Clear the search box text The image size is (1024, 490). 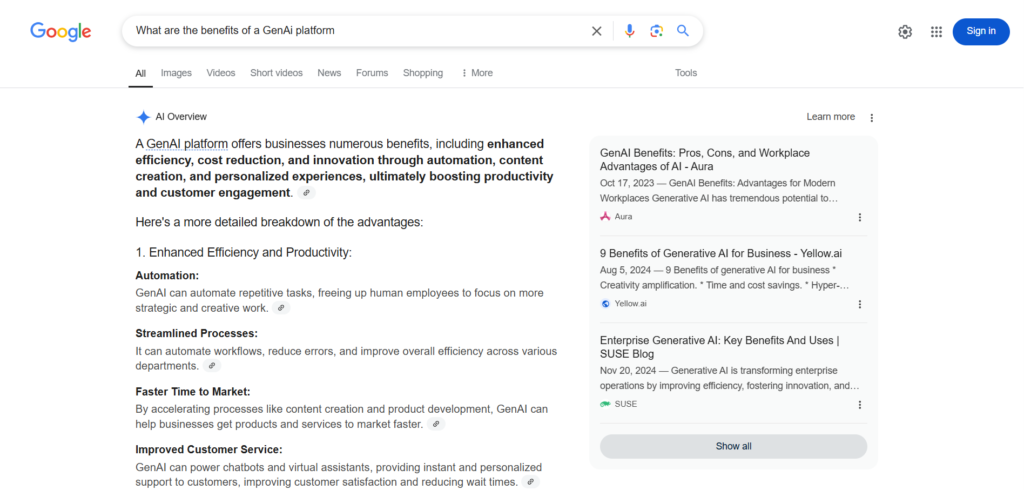597,31
